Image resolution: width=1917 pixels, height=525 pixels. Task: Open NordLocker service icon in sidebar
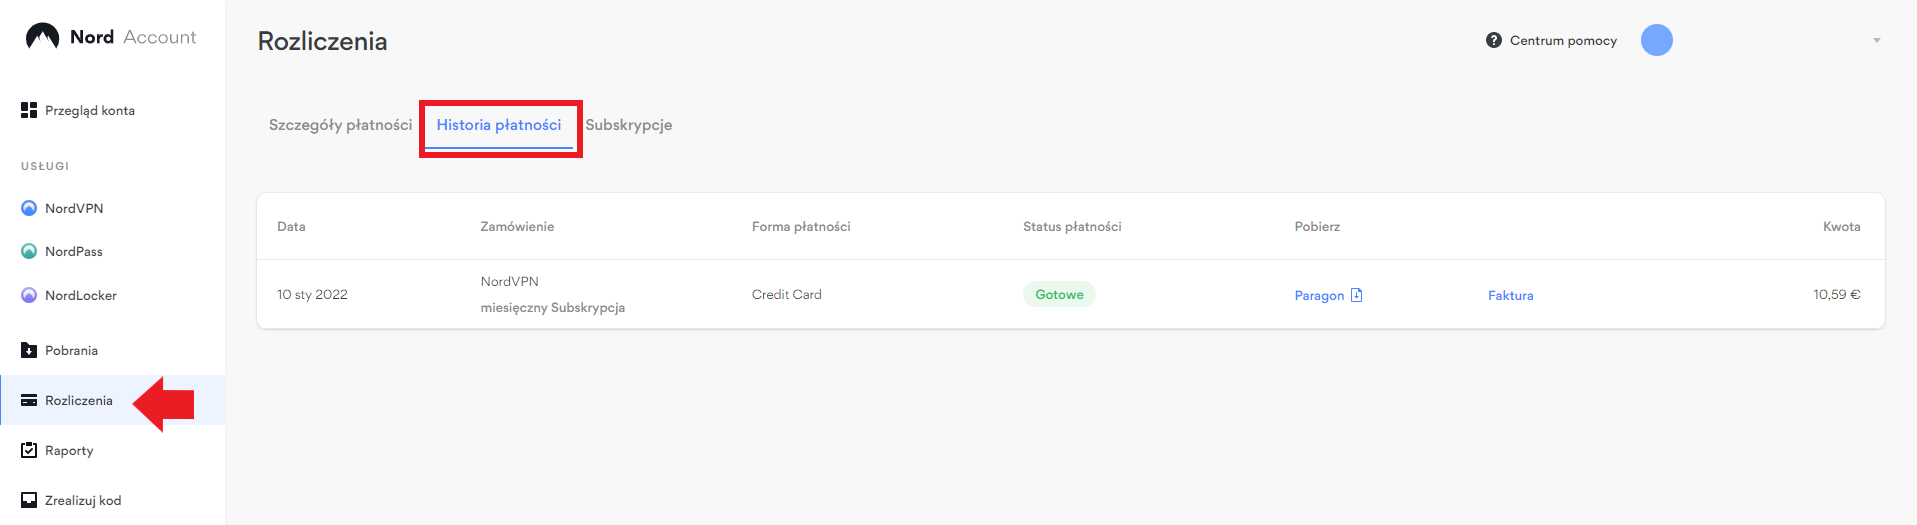point(29,295)
